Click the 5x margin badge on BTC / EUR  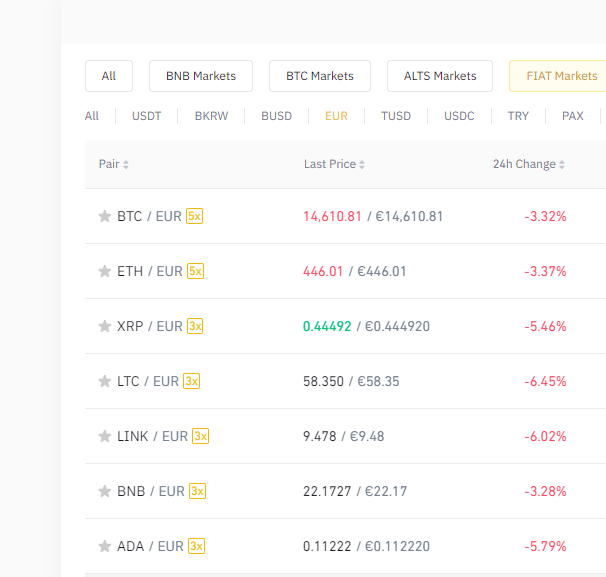[195, 216]
